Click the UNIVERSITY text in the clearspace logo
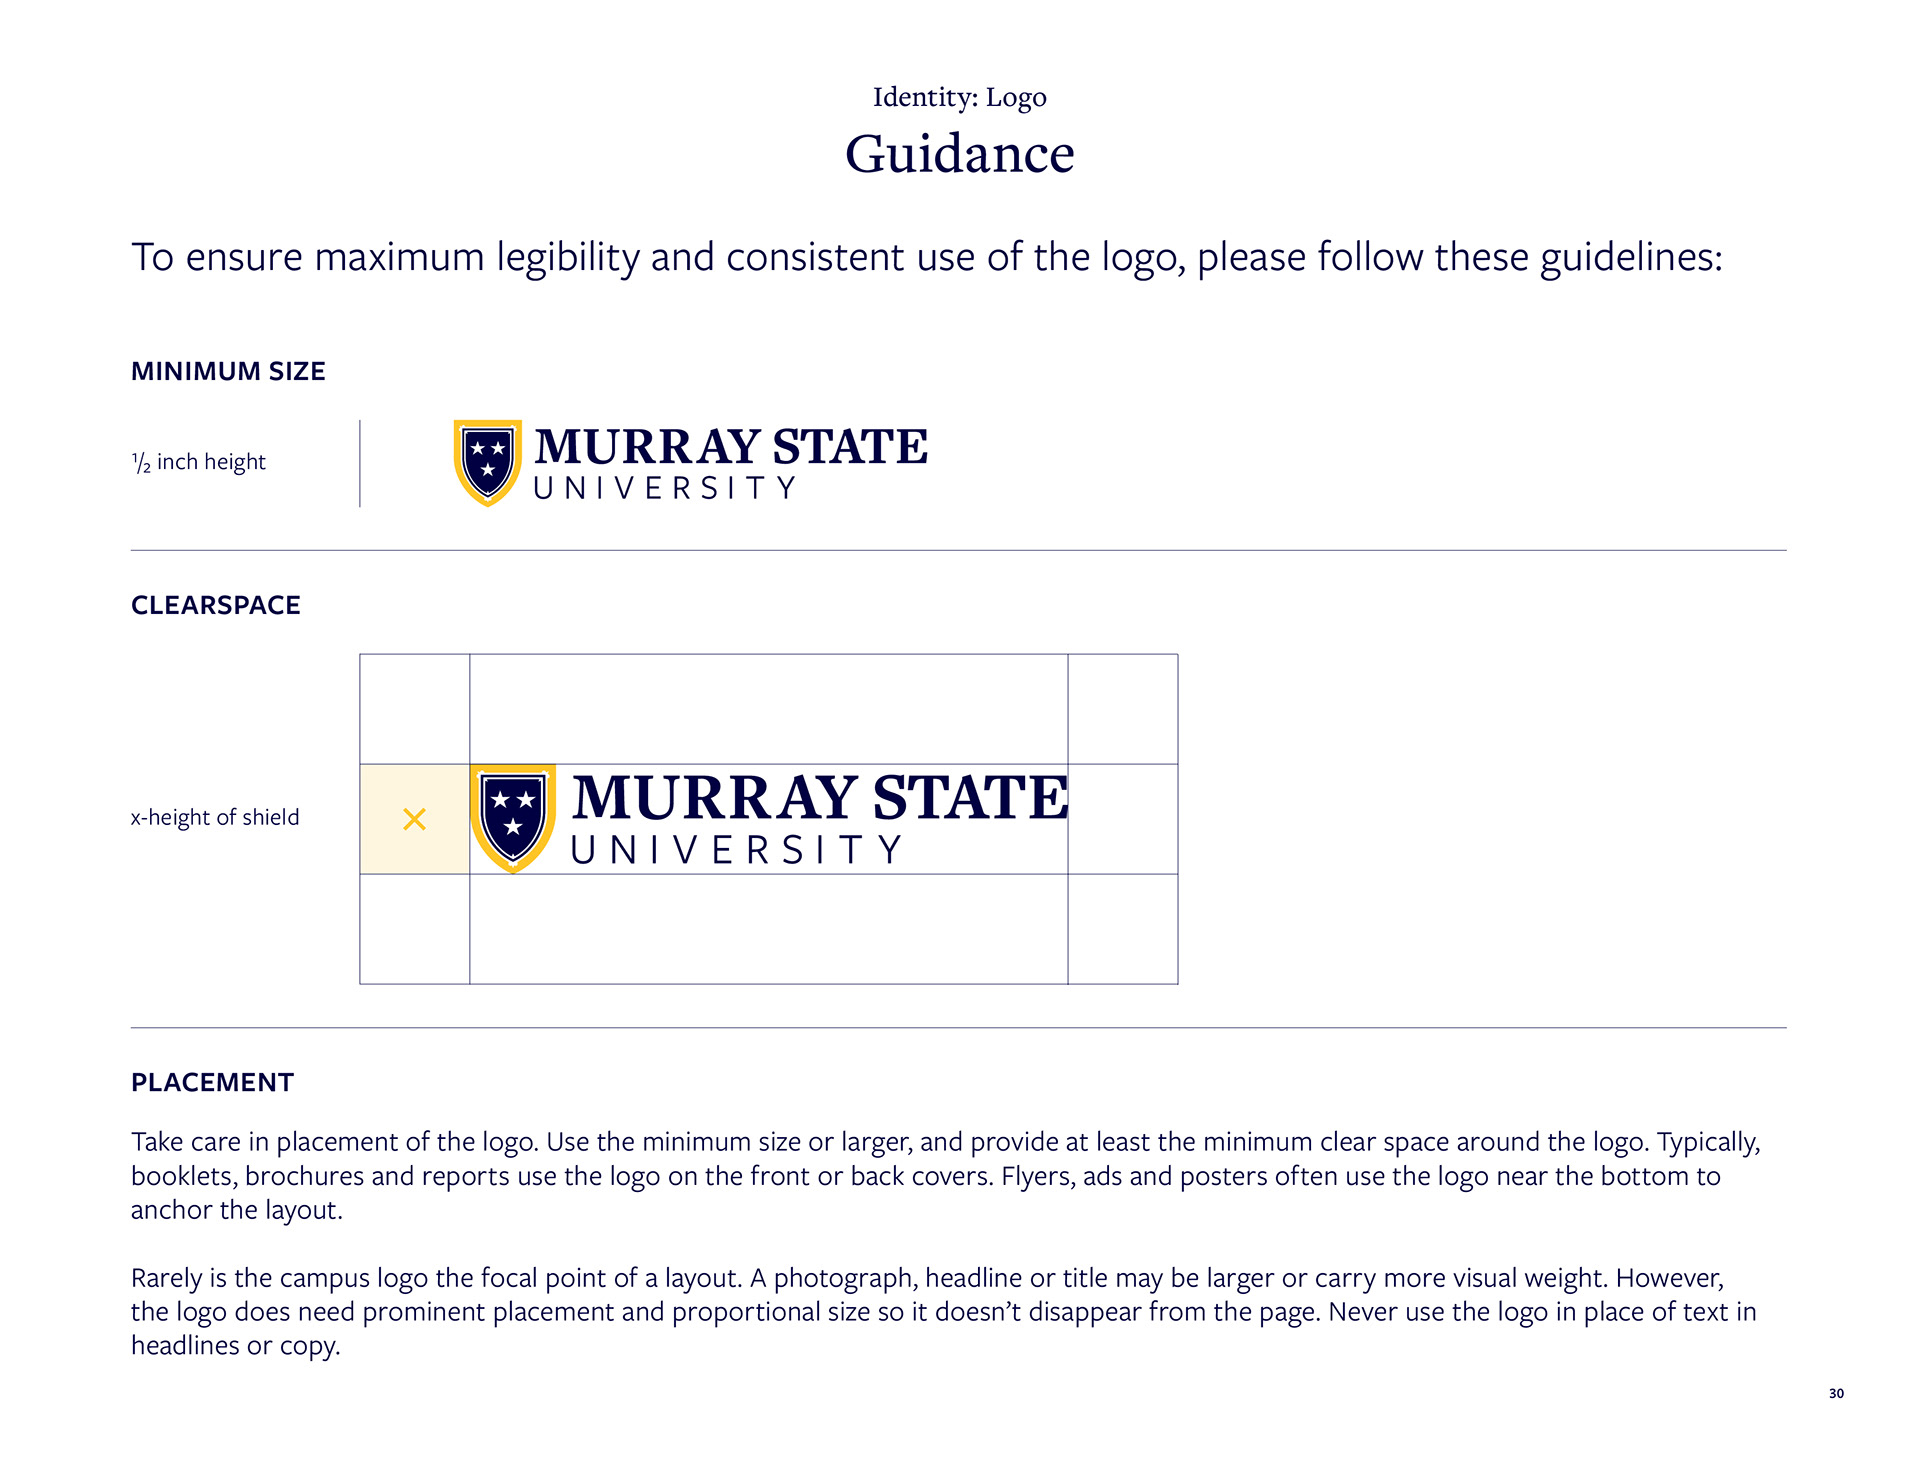1920x1484 pixels. point(736,850)
